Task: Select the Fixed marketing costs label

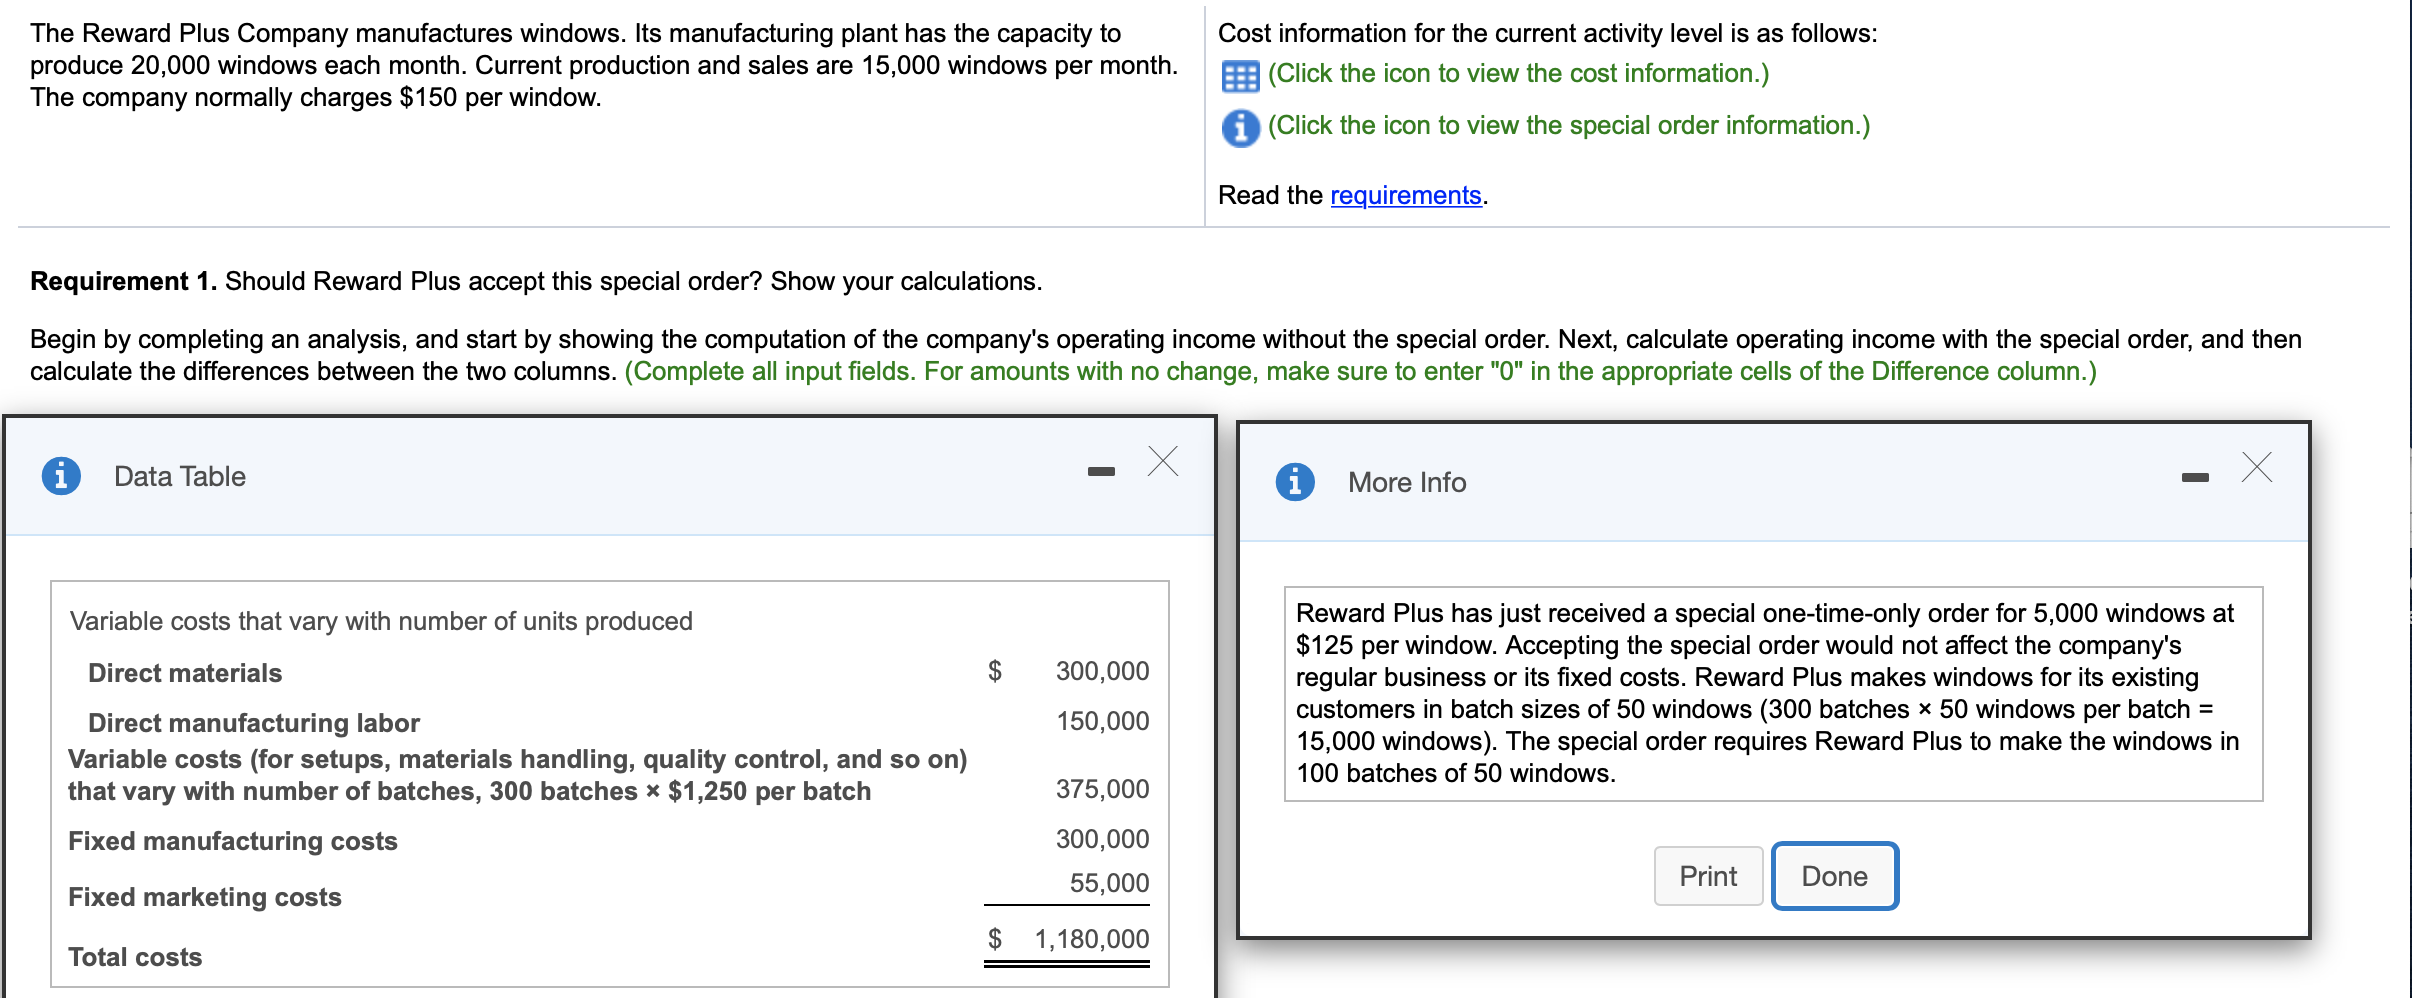Action: [204, 897]
